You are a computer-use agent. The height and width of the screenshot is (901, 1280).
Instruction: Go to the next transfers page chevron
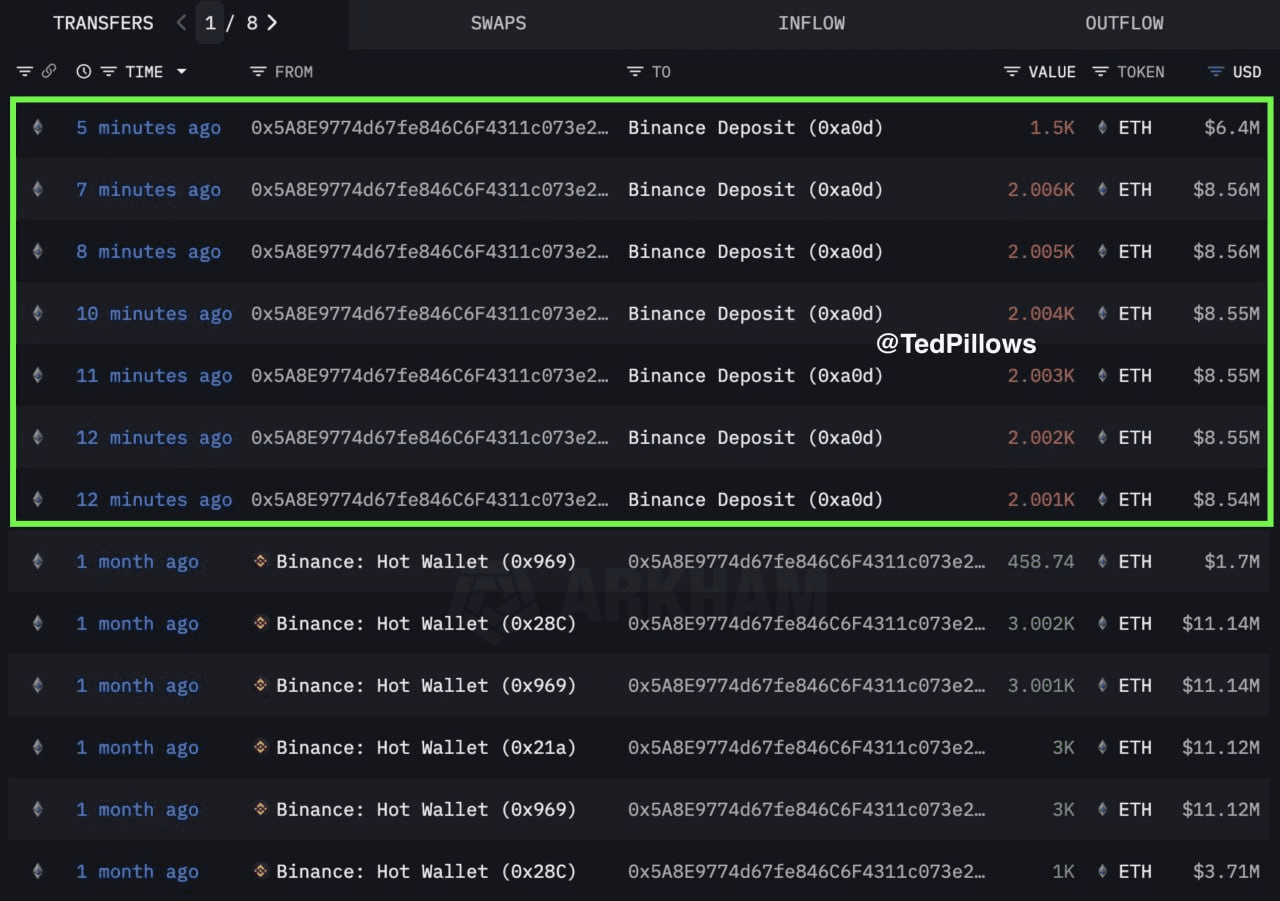[272, 22]
